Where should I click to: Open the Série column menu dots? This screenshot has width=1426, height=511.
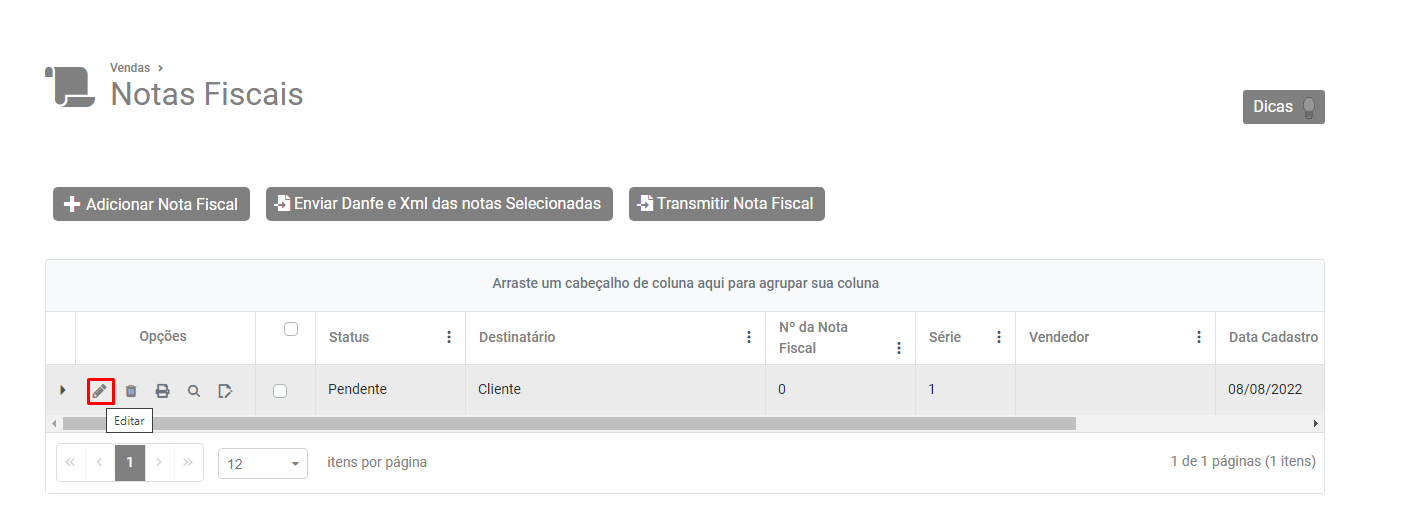(999, 337)
